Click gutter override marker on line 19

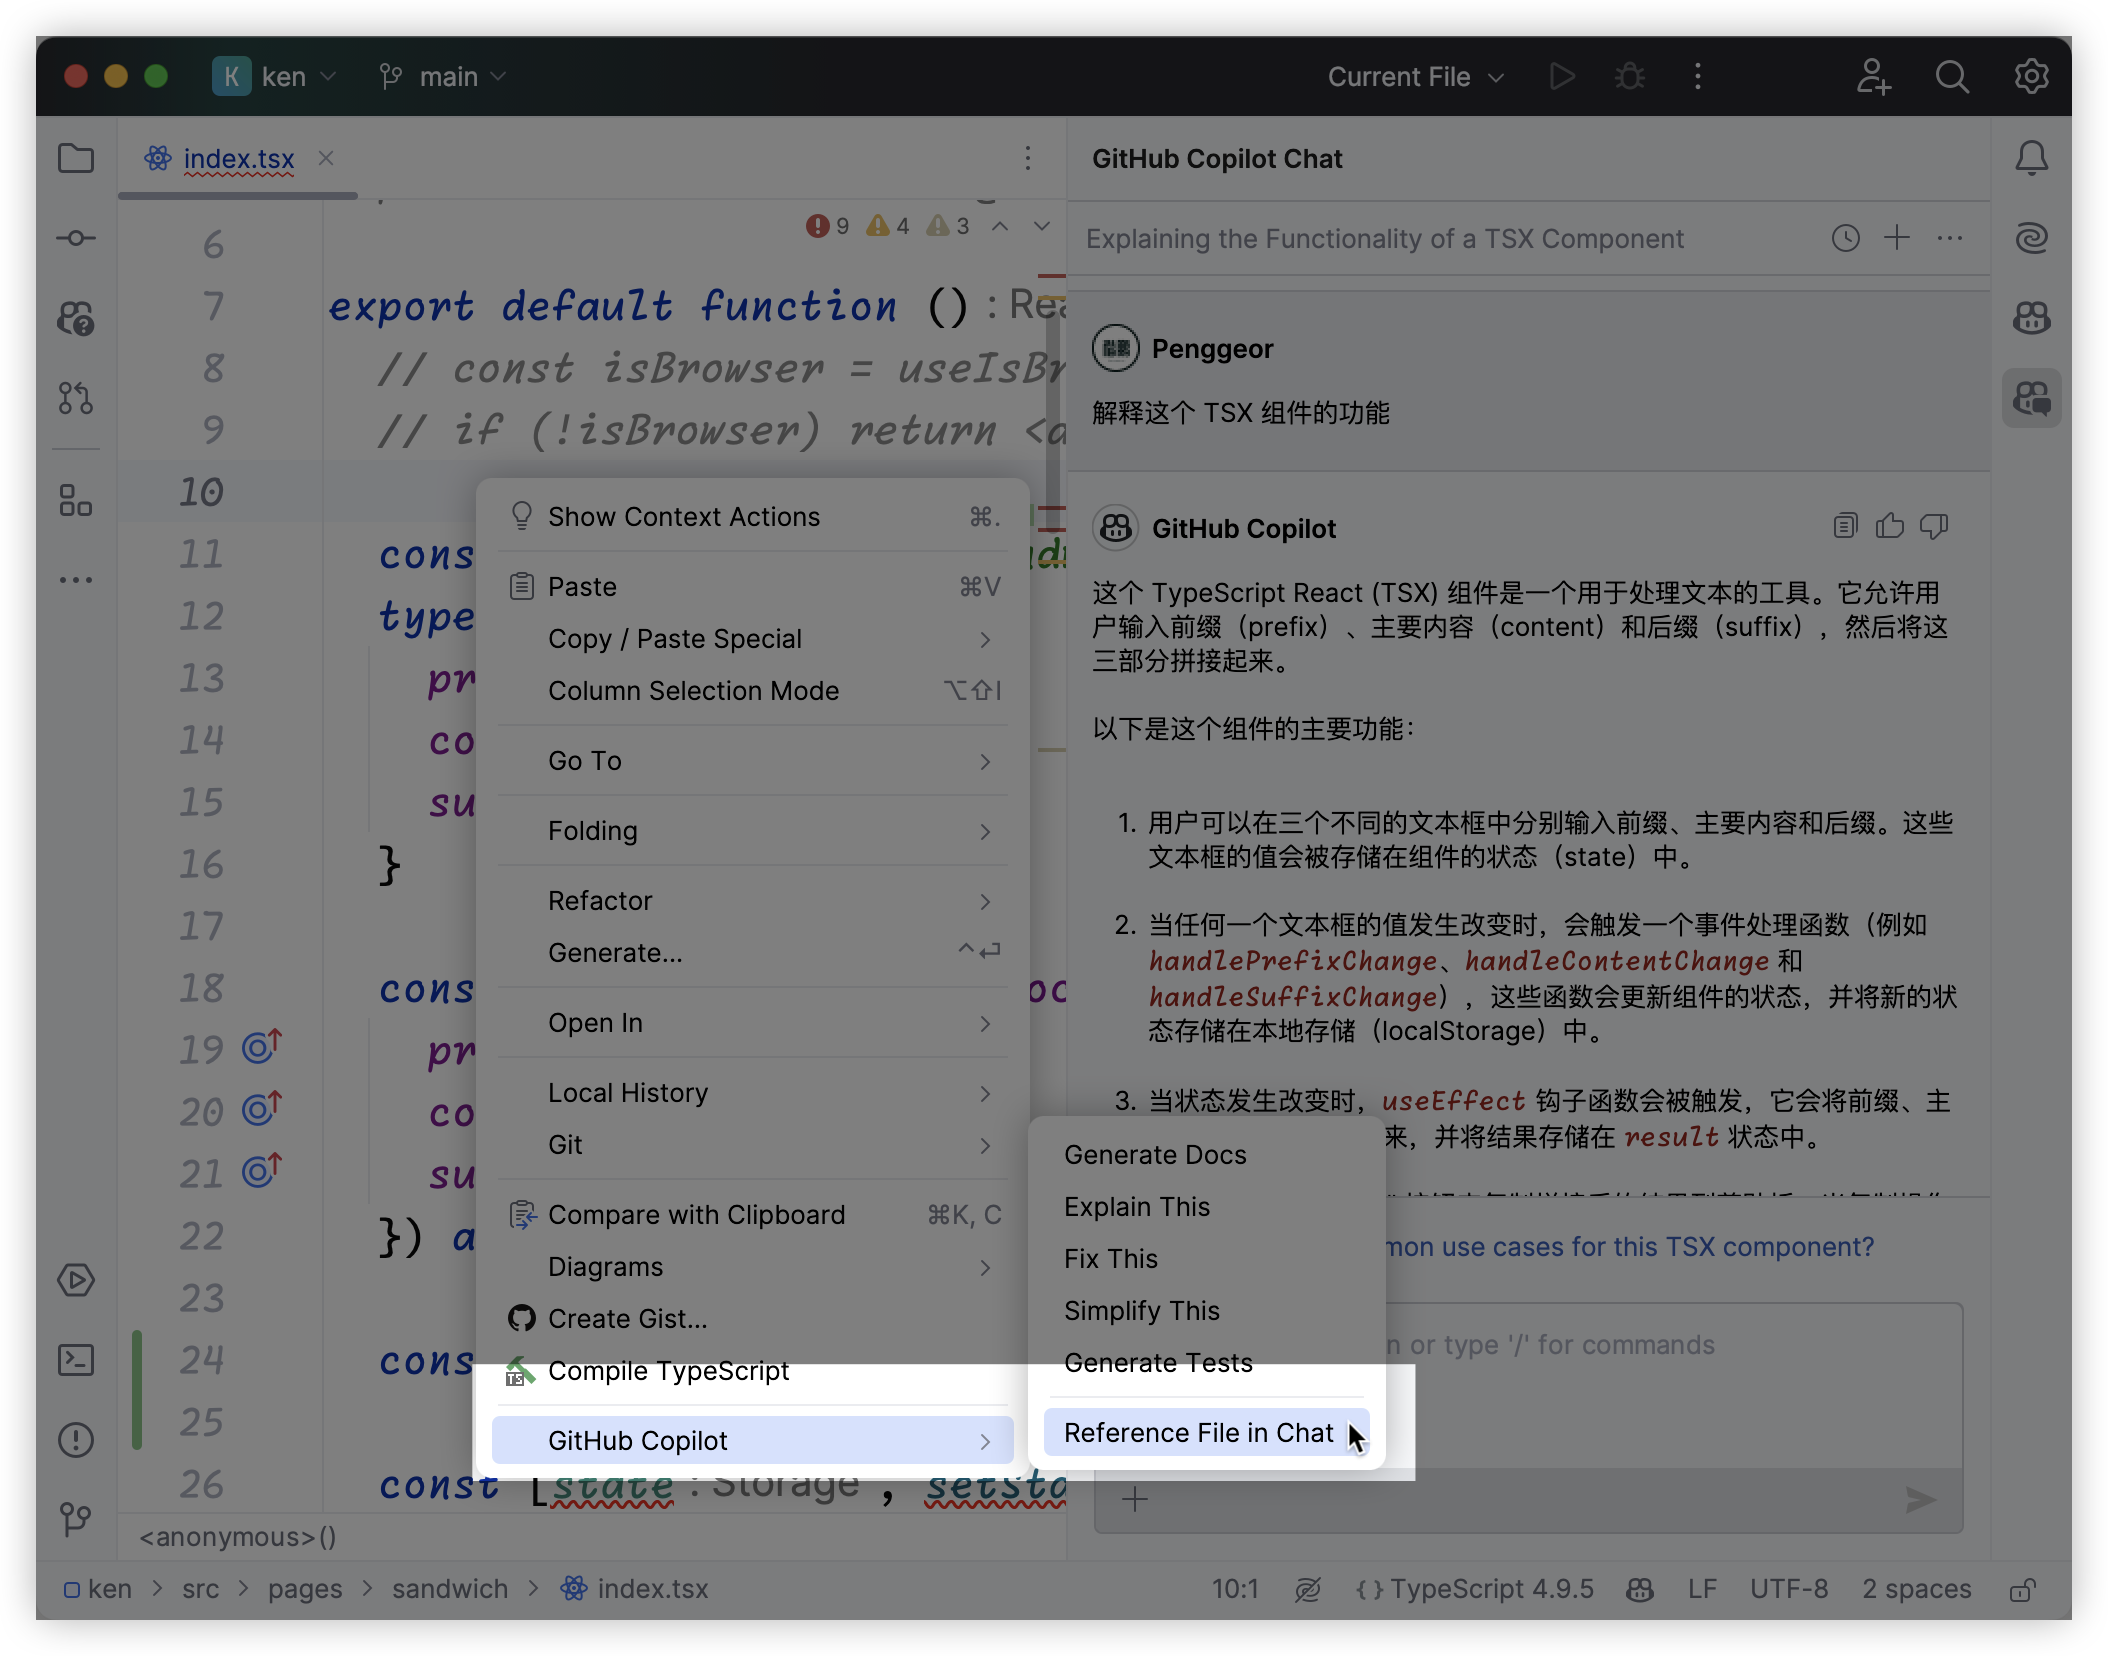[x=262, y=1047]
